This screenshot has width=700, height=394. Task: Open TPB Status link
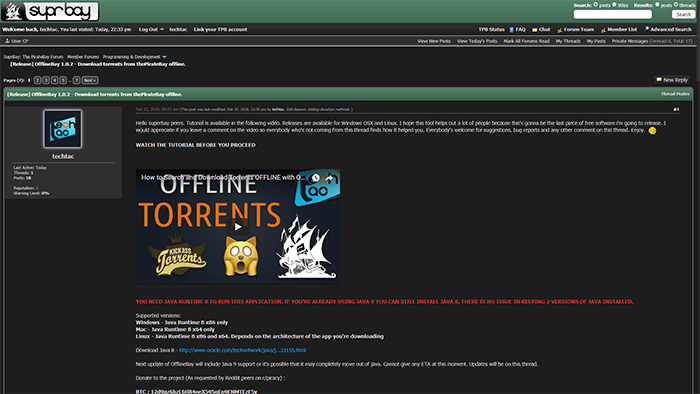point(491,29)
